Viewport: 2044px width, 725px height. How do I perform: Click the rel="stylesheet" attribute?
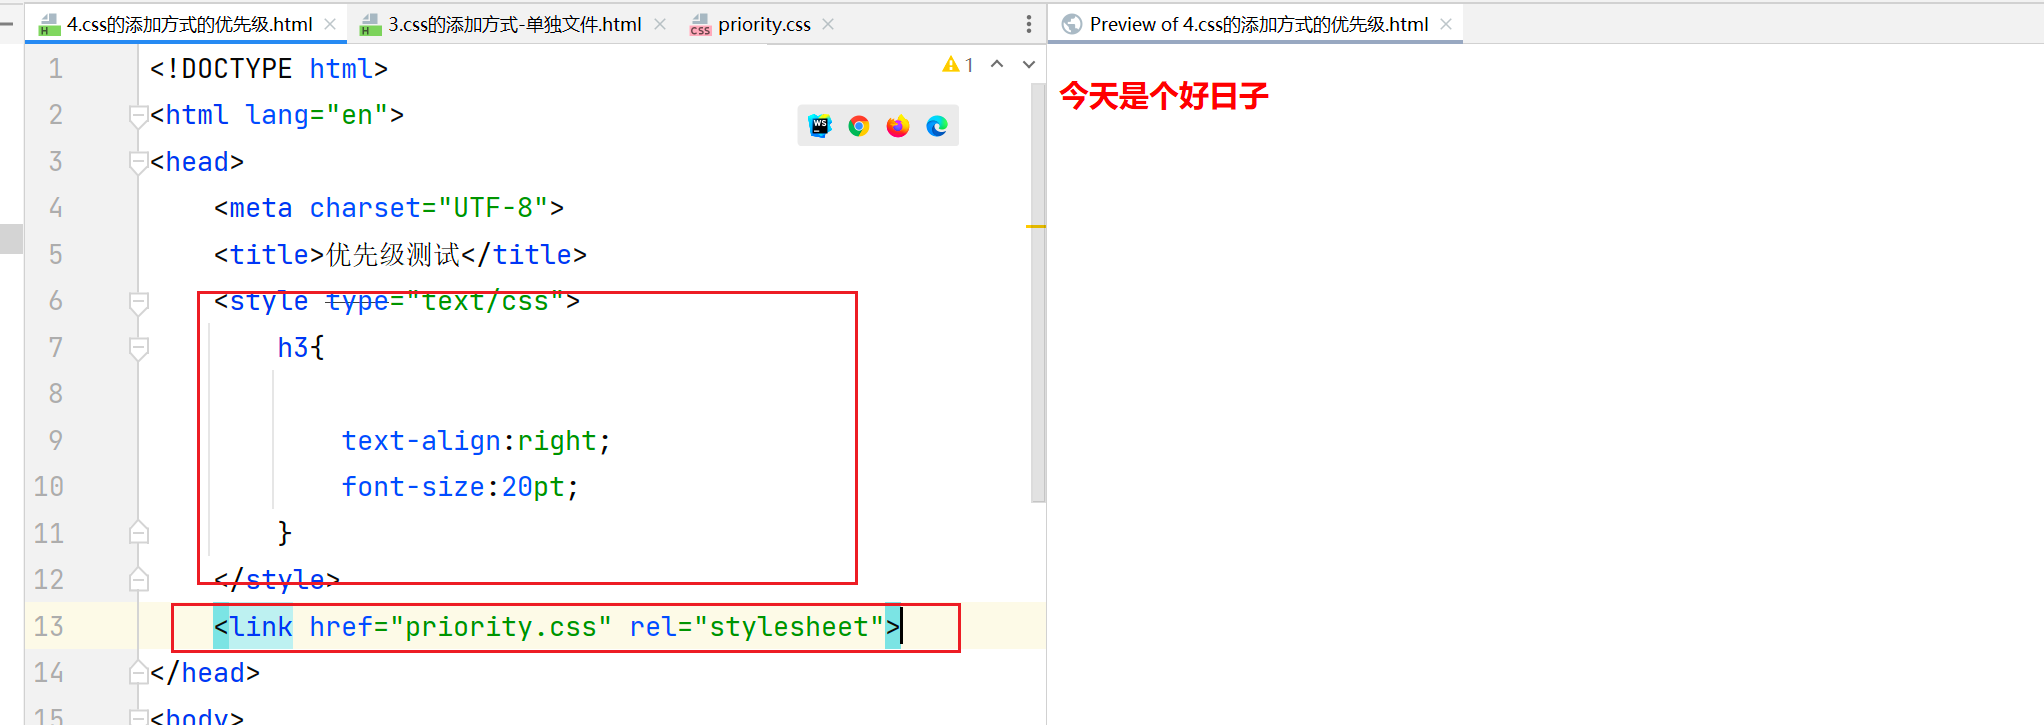[757, 627]
